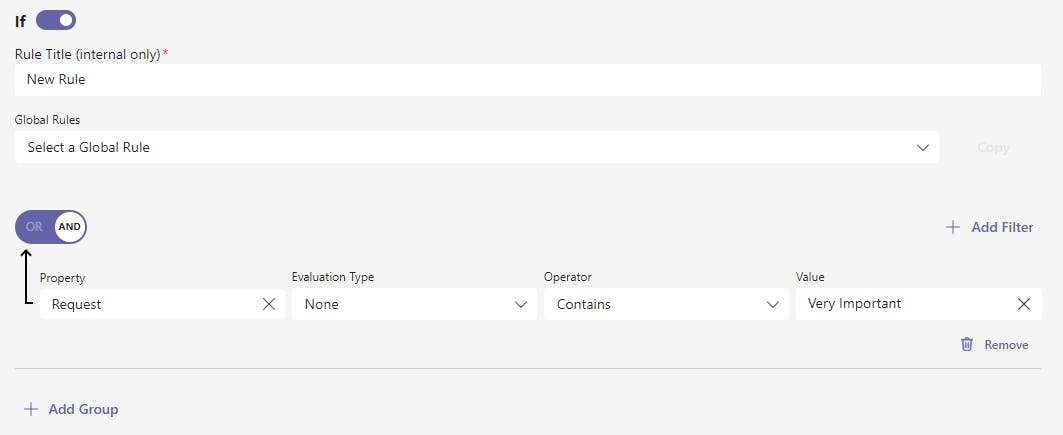Click the Add Filter button label
The image size is (1063, 435).
pyautogui.click(x=1002, y=227)
